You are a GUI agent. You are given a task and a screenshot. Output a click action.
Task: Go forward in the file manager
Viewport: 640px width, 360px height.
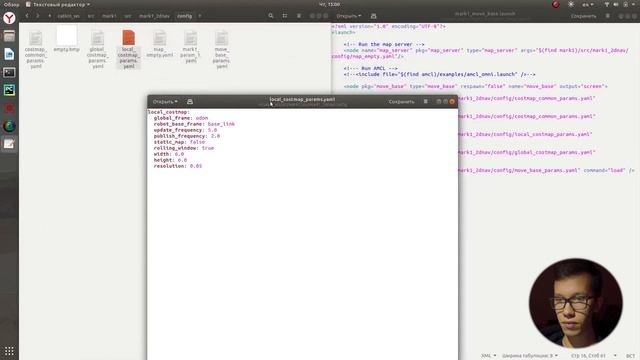[x=38, y=16]
